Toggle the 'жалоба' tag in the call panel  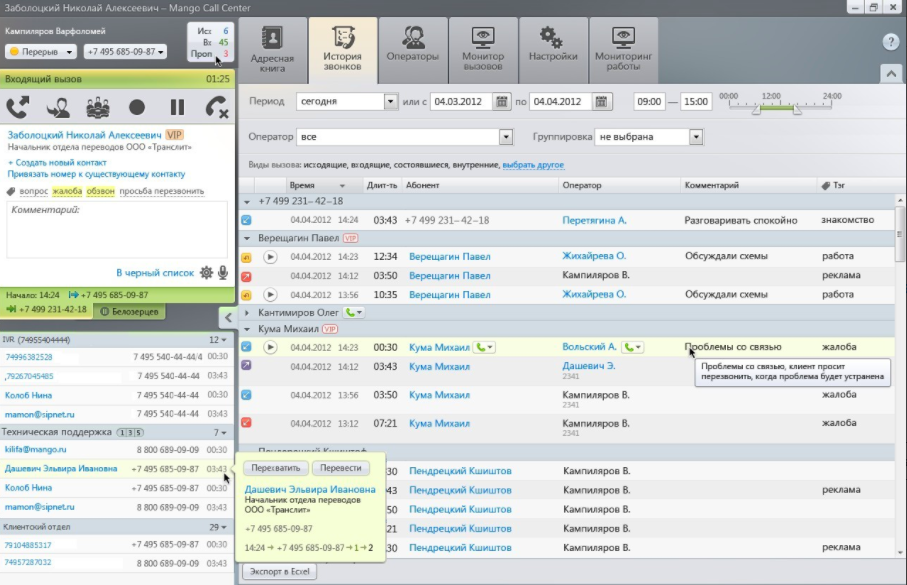pos(67,191)
